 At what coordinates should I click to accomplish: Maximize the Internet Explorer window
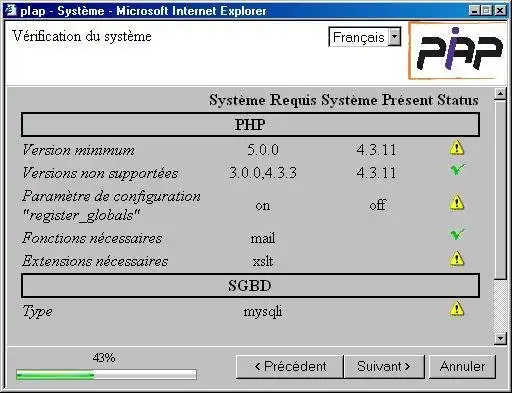point(486,10)
